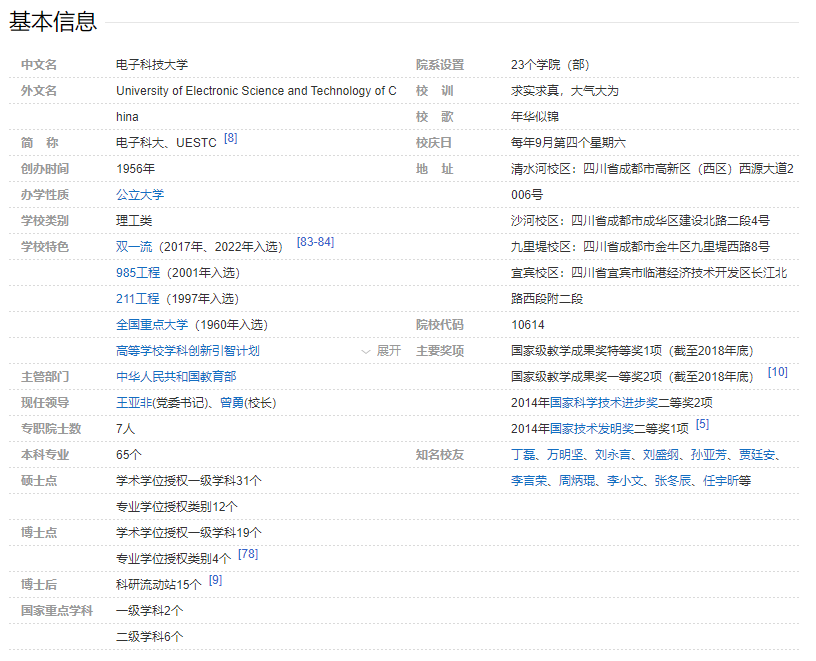Open reference [8] beside UESTC abbreviation
This screenshot has height=661, width=816.
231,138
